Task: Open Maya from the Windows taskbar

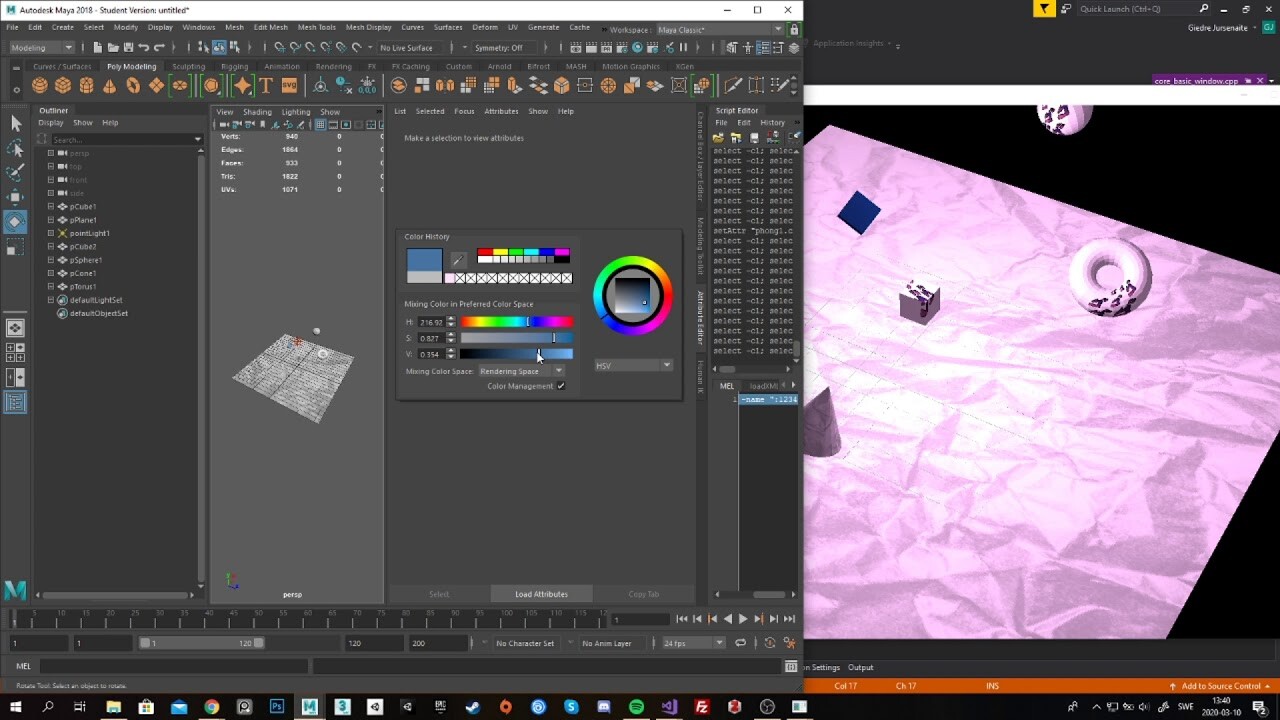Action: pos(309,707)
